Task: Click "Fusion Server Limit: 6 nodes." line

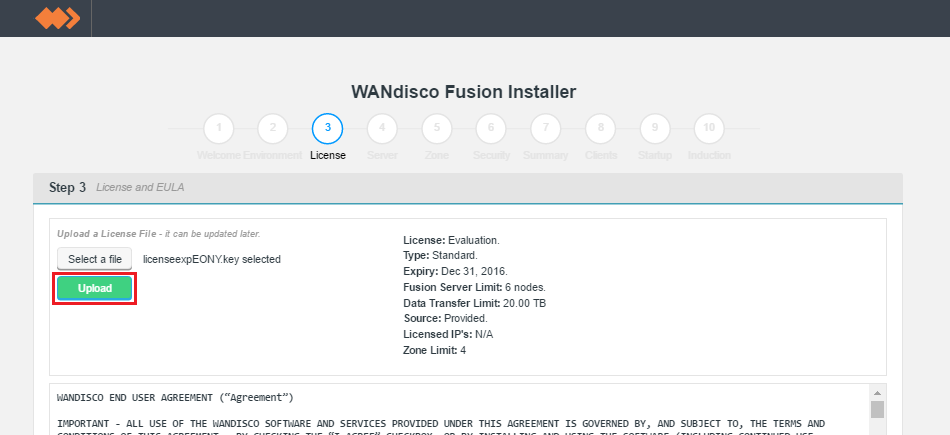Action: click(x=474, y=287)
